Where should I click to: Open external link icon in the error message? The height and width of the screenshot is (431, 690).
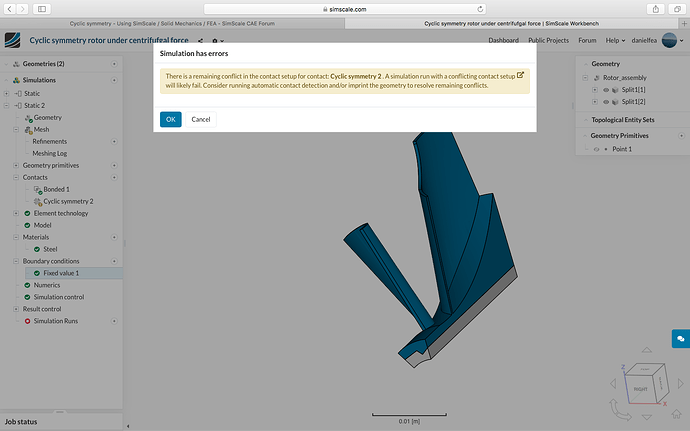[520, 75]
